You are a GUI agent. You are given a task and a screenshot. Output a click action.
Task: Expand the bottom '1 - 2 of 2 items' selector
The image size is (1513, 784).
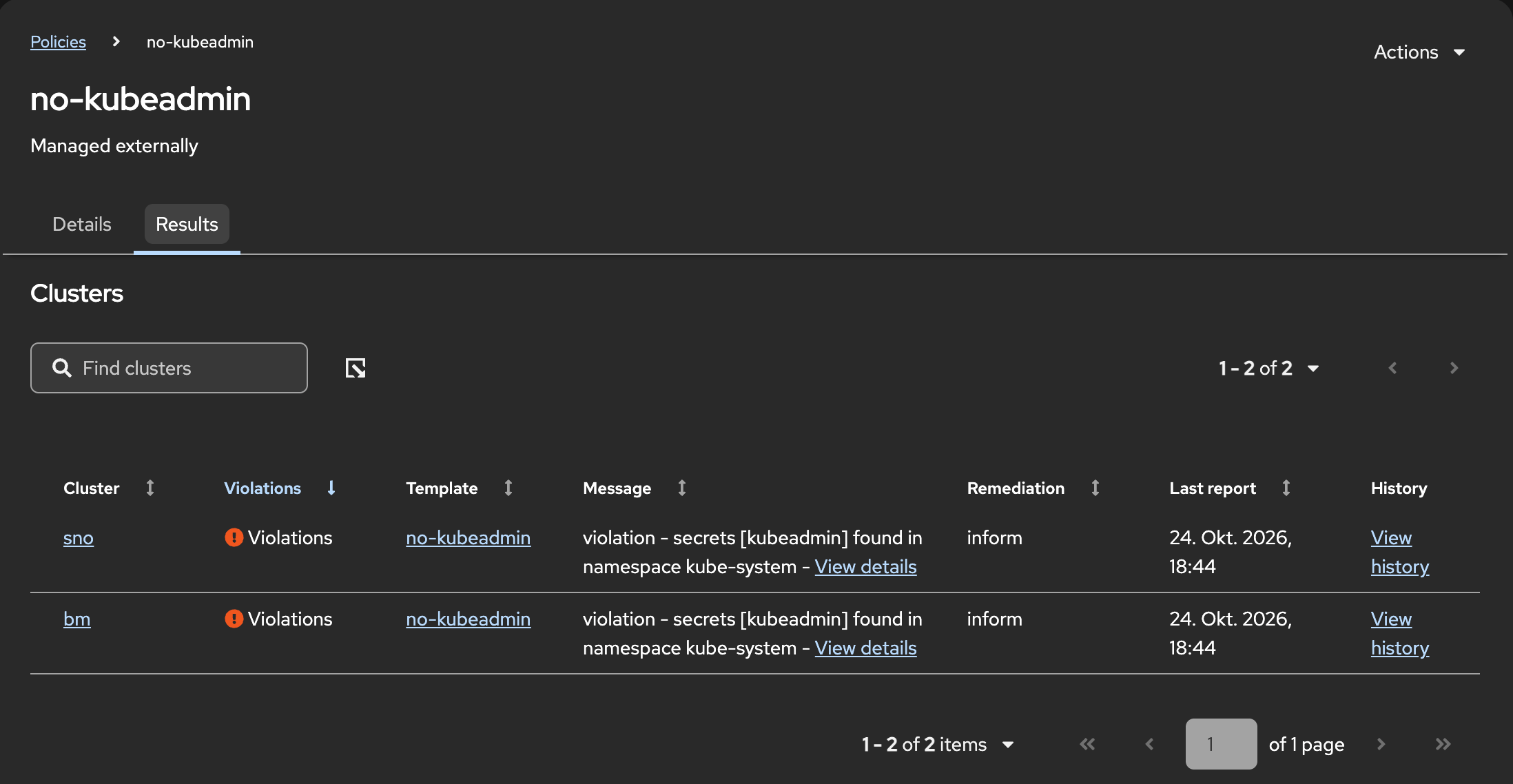[938, 744]
